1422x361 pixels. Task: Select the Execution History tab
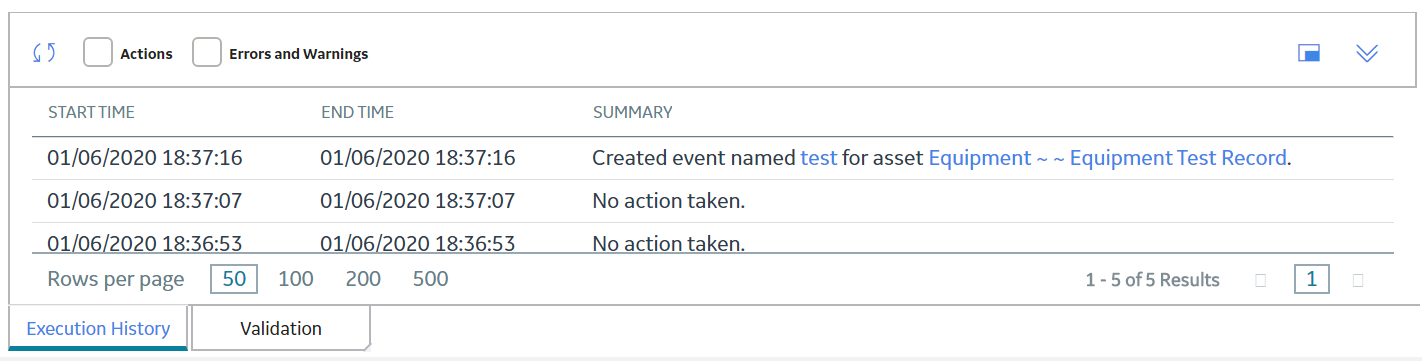pyautogui.click(x=98, y=328)
